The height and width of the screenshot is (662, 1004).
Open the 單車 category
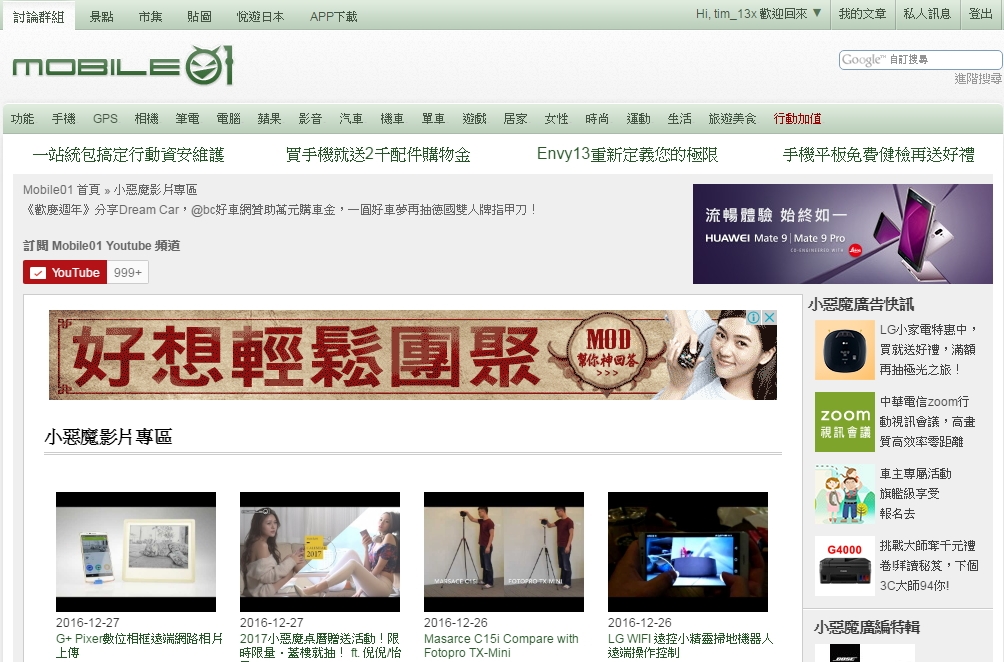coord(433,118)
